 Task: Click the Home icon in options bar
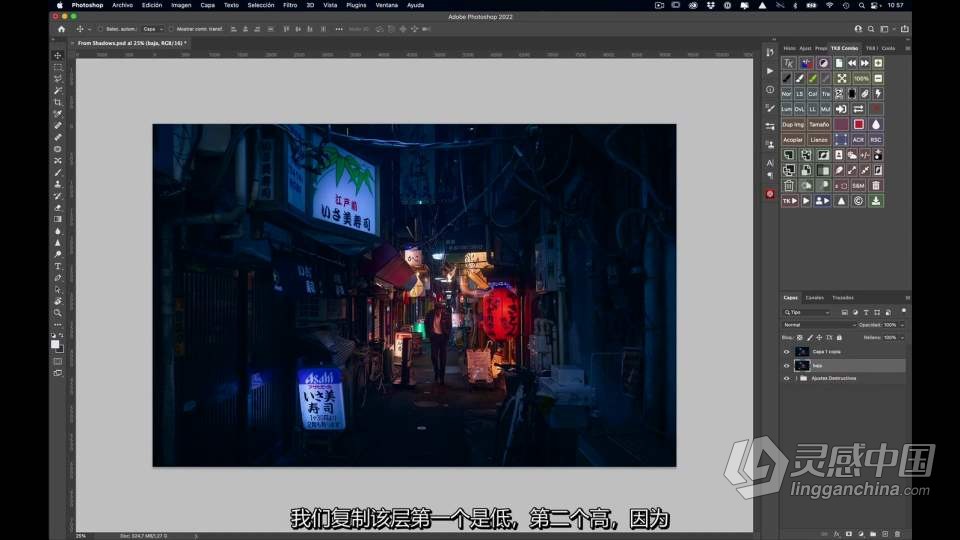click(61, 29)
